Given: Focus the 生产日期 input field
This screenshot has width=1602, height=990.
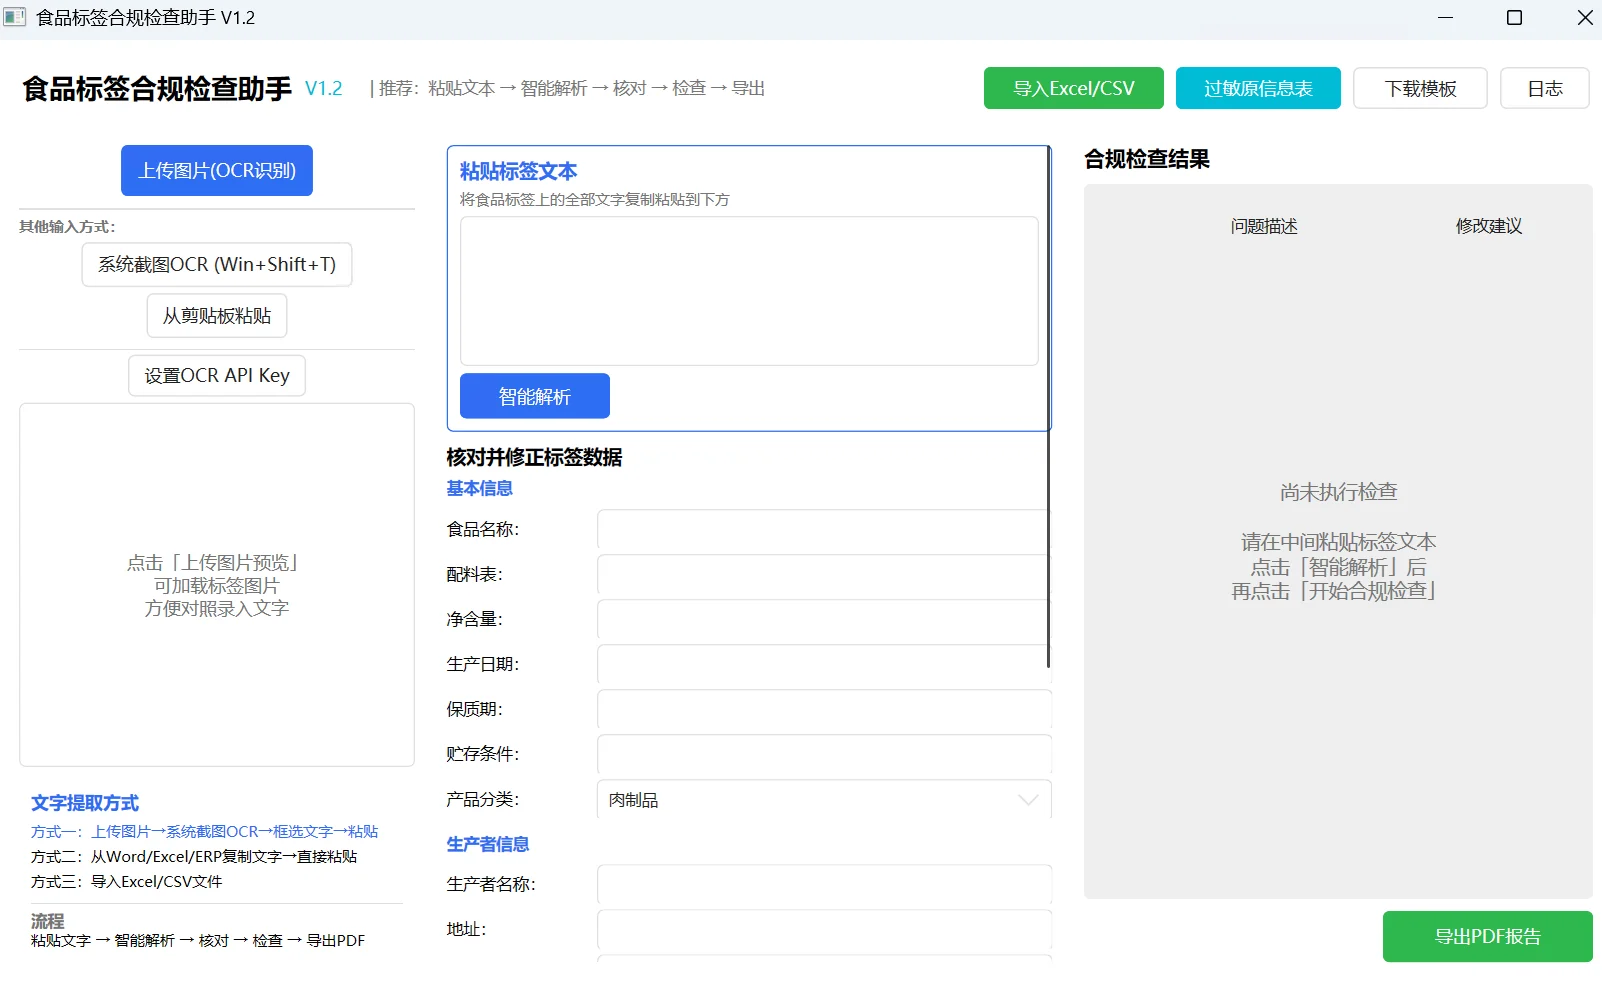Looking at the screenshot, I should tap(824, 665).
